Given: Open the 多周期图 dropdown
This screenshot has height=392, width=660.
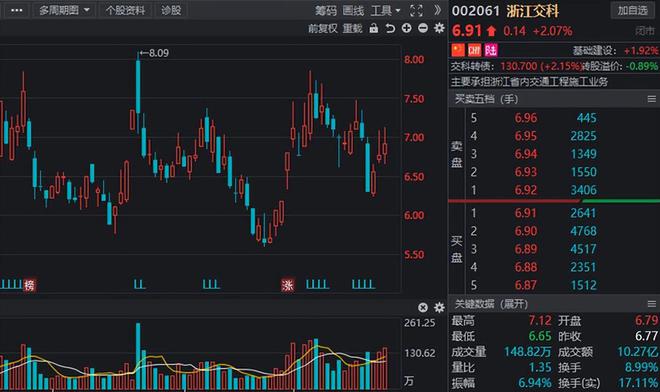Looking at the screenshot, I should tap(64, 10).
